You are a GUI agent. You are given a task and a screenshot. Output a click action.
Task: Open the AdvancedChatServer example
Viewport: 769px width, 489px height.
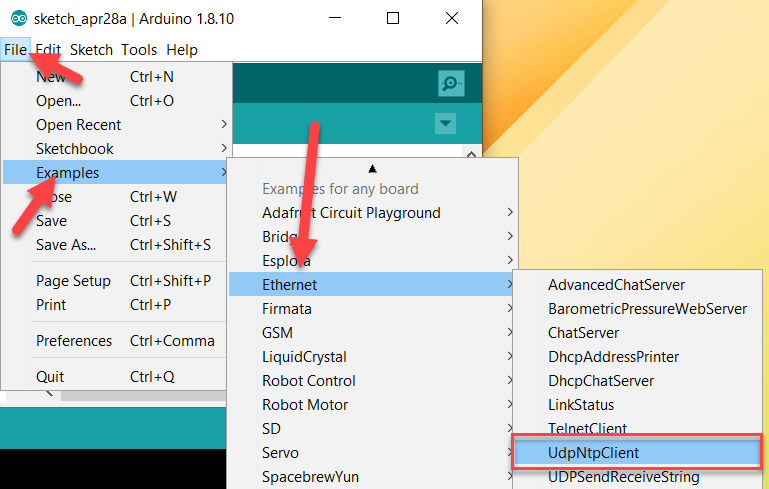click(638, 284)
